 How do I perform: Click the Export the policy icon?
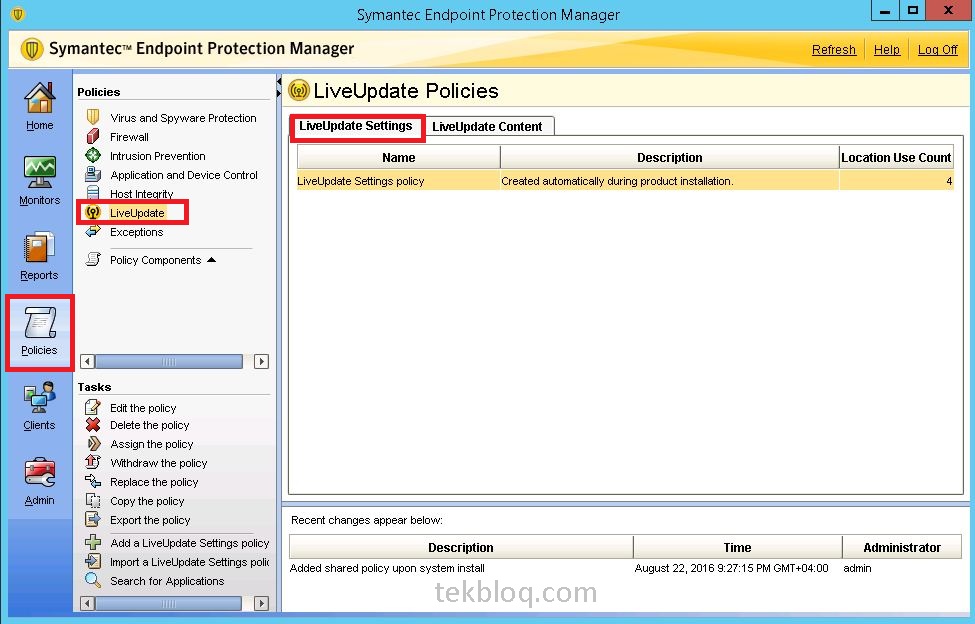coord(93,520)
